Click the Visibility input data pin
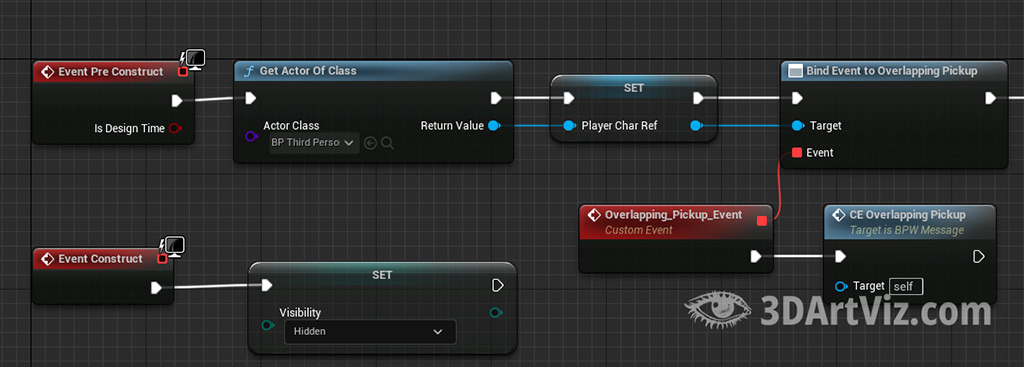The image size is (1024, 367). [x=267, y=325]
